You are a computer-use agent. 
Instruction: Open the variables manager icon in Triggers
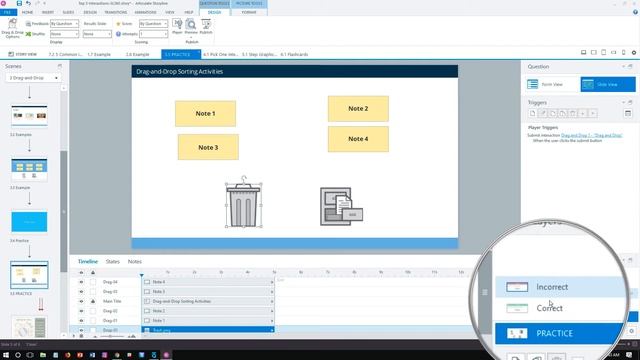coord(628,113)
